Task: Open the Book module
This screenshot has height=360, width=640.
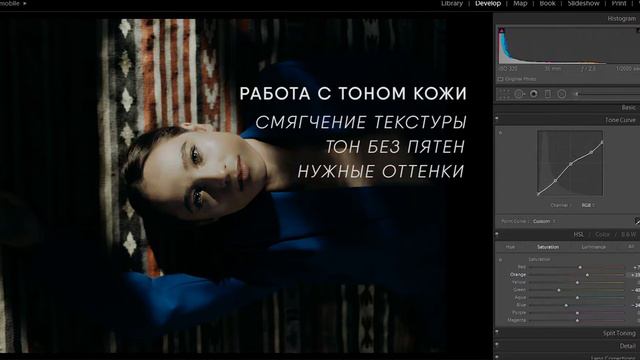Action: (547, 4)
